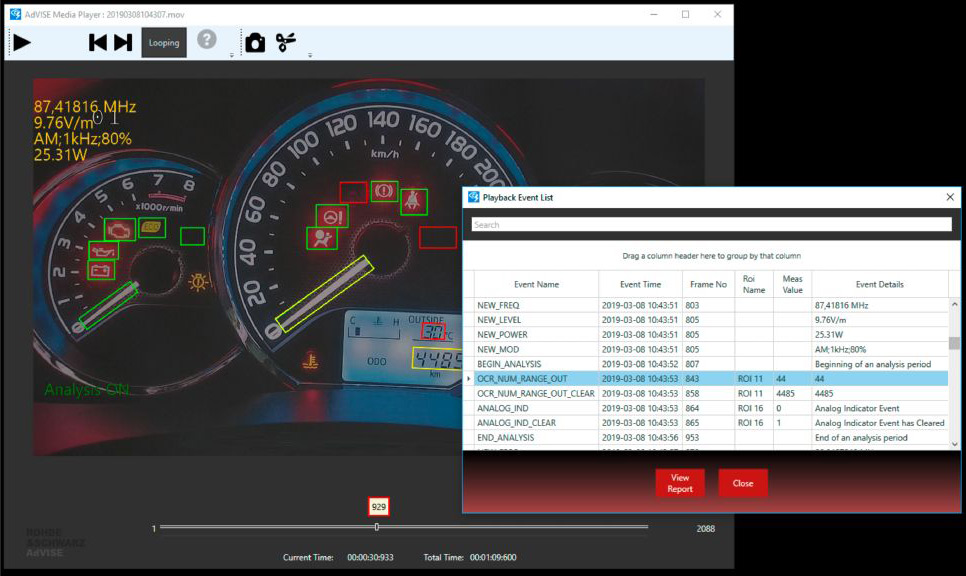
Task: Click the check engine warning light ROI
Action: (120, 230)
